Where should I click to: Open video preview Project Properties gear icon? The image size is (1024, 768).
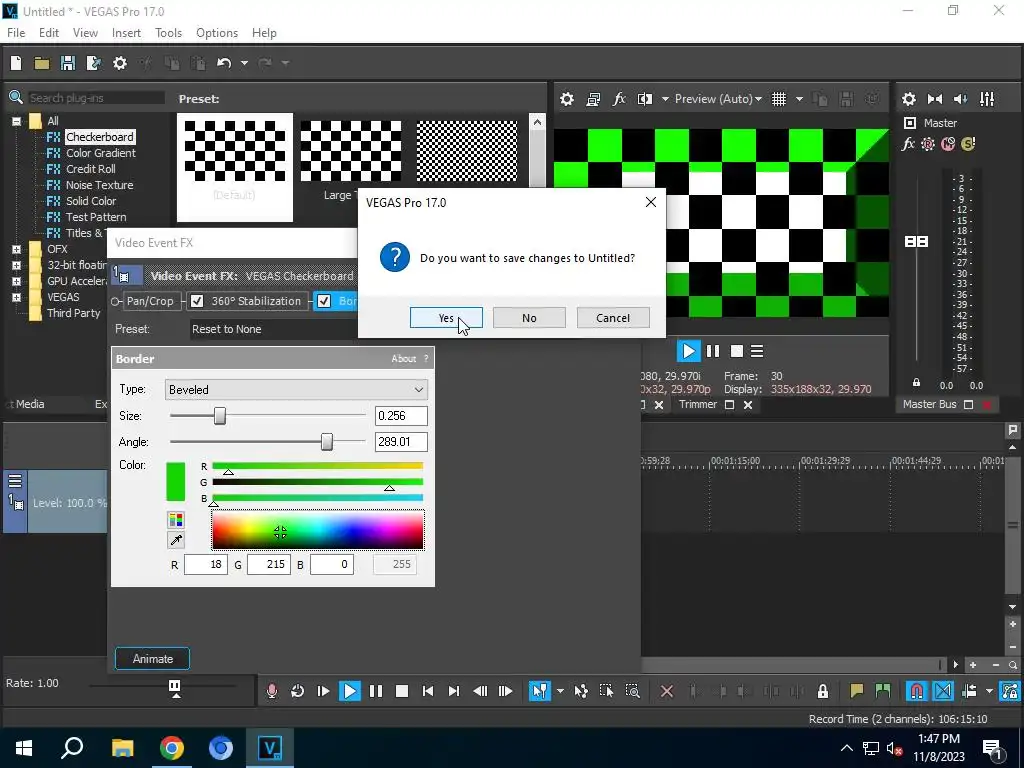pos(567,99)
